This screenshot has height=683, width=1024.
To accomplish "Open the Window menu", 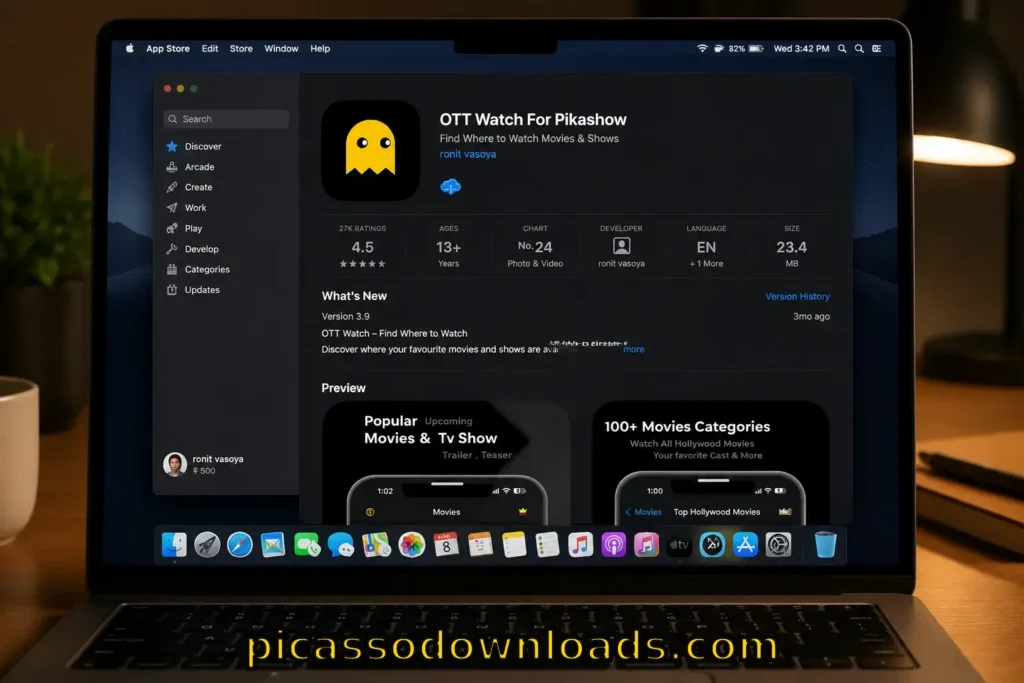I will [281, 48].
